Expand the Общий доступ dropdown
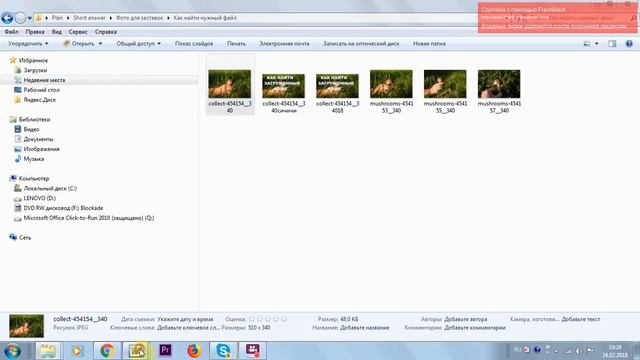640x360 pixels. [x=138, y=43]
